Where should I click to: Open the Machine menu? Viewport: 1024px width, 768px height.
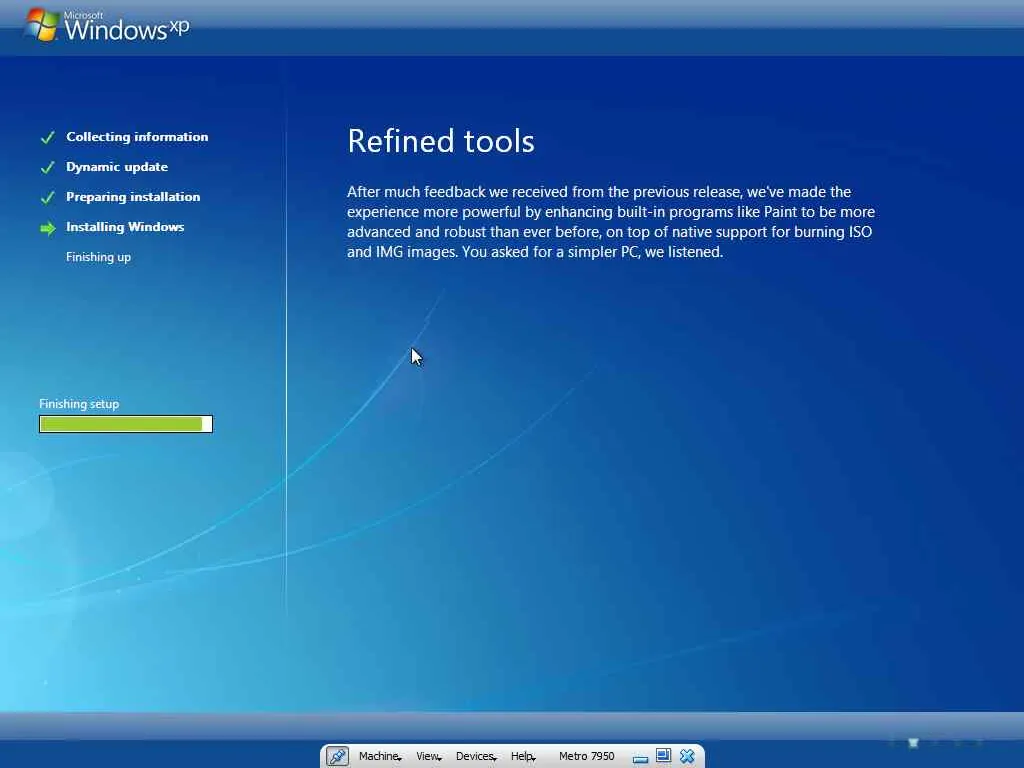(x=379, y=756)
